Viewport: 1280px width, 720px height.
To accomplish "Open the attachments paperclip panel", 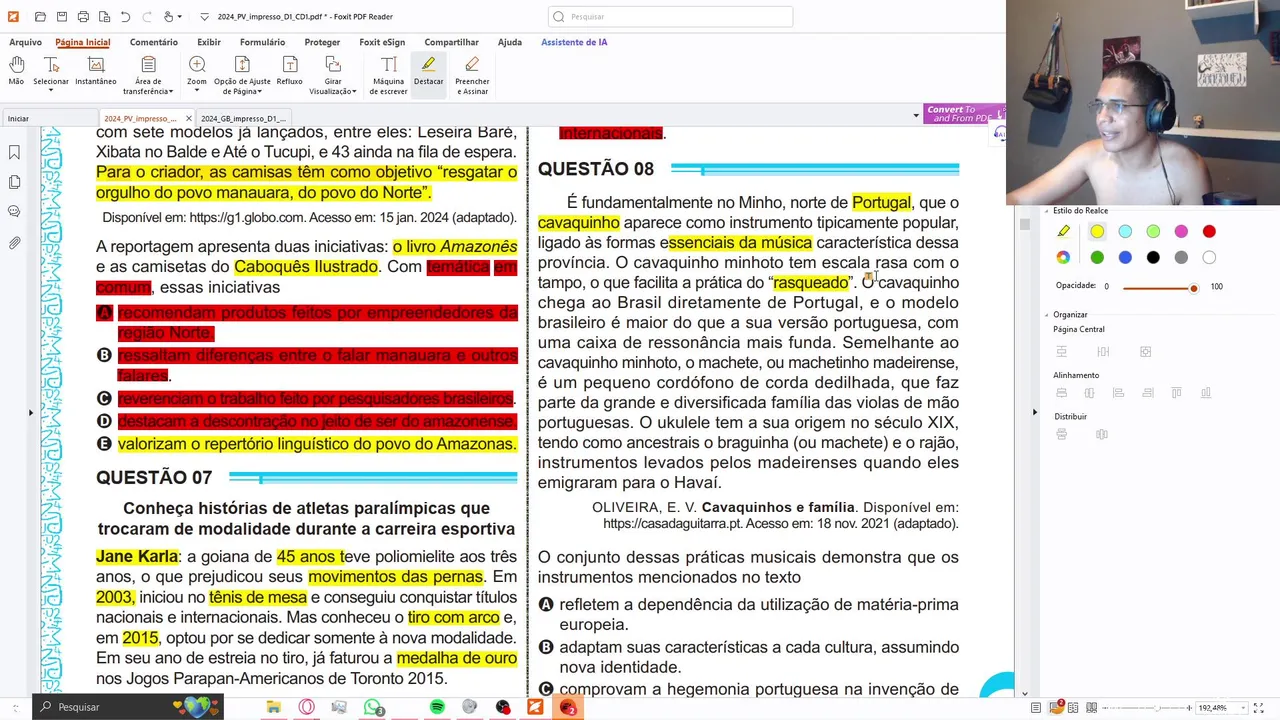I will [x=14, y=242].
